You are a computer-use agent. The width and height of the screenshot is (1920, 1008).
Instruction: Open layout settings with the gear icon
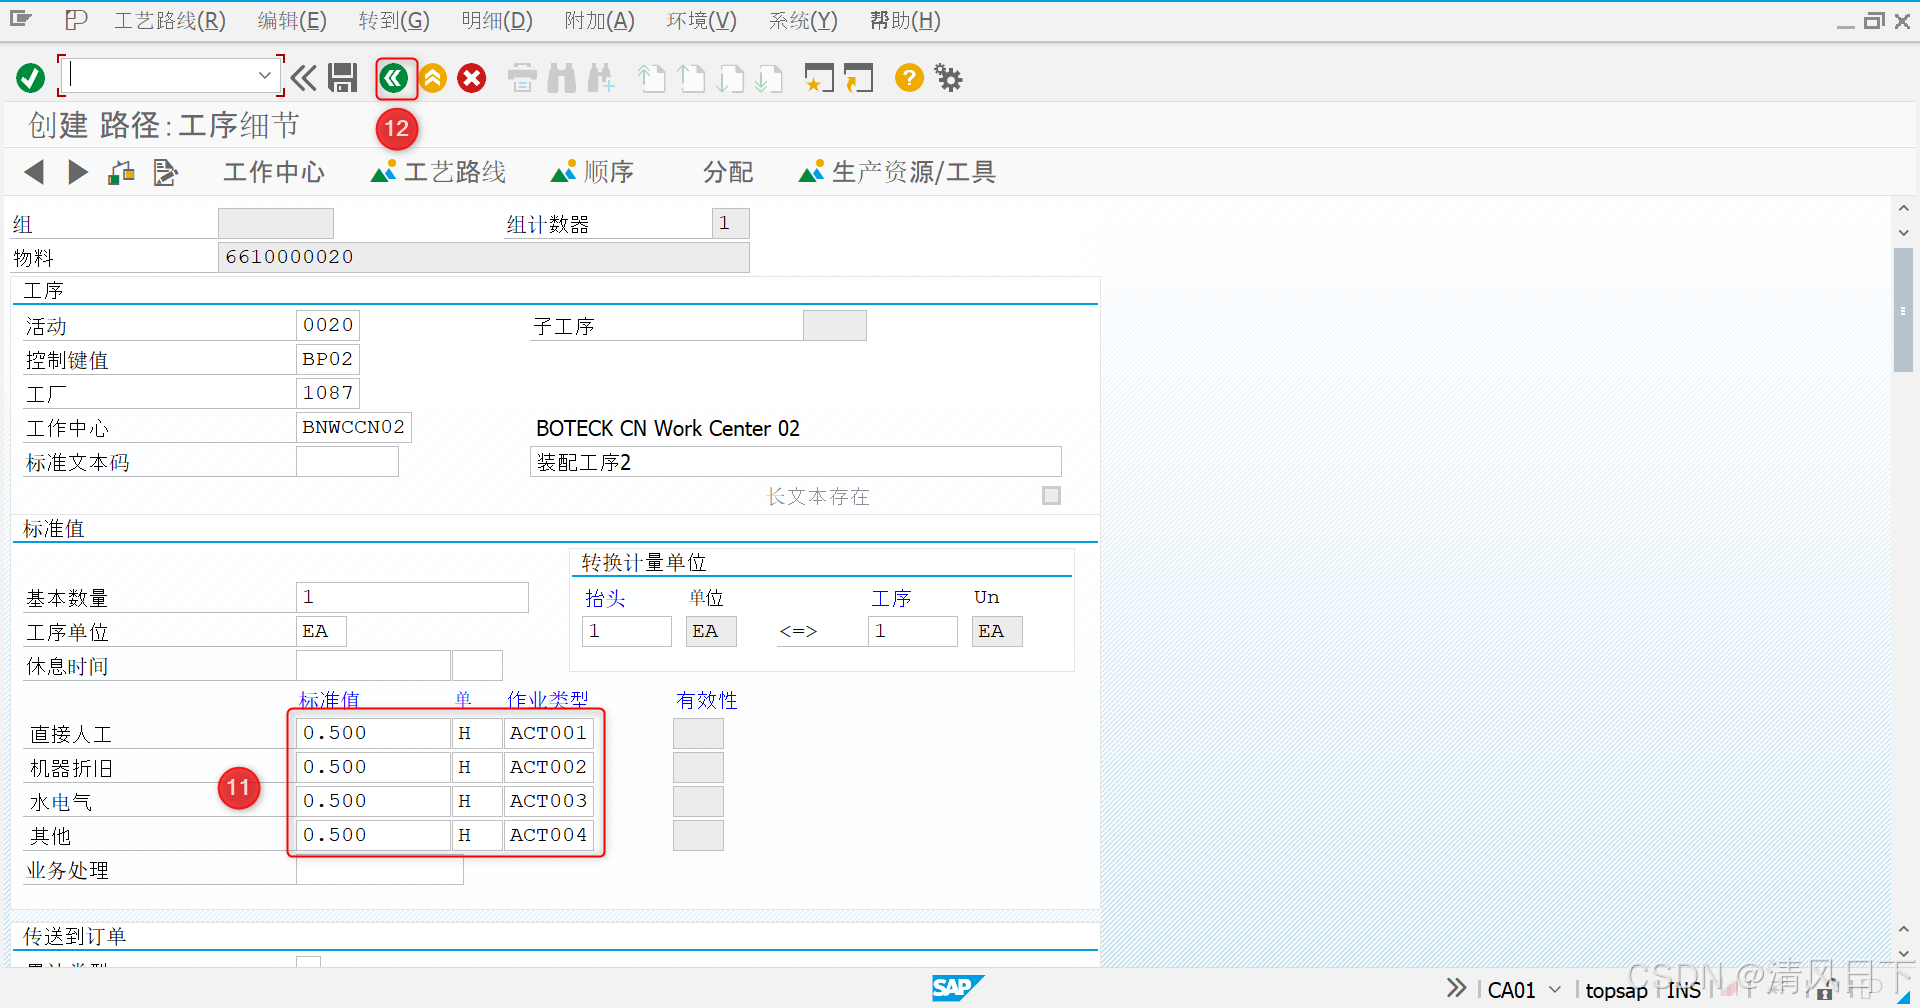[x=947, y=77]
